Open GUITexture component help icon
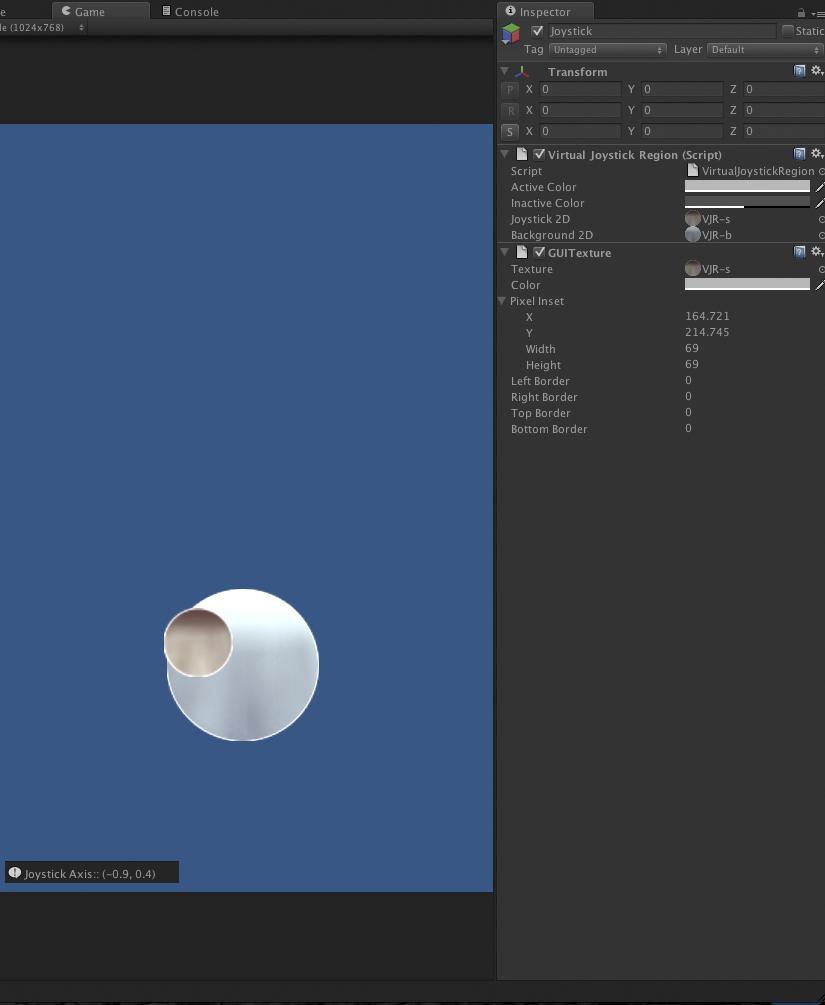The image size is (825, 1005). [799, 252]
